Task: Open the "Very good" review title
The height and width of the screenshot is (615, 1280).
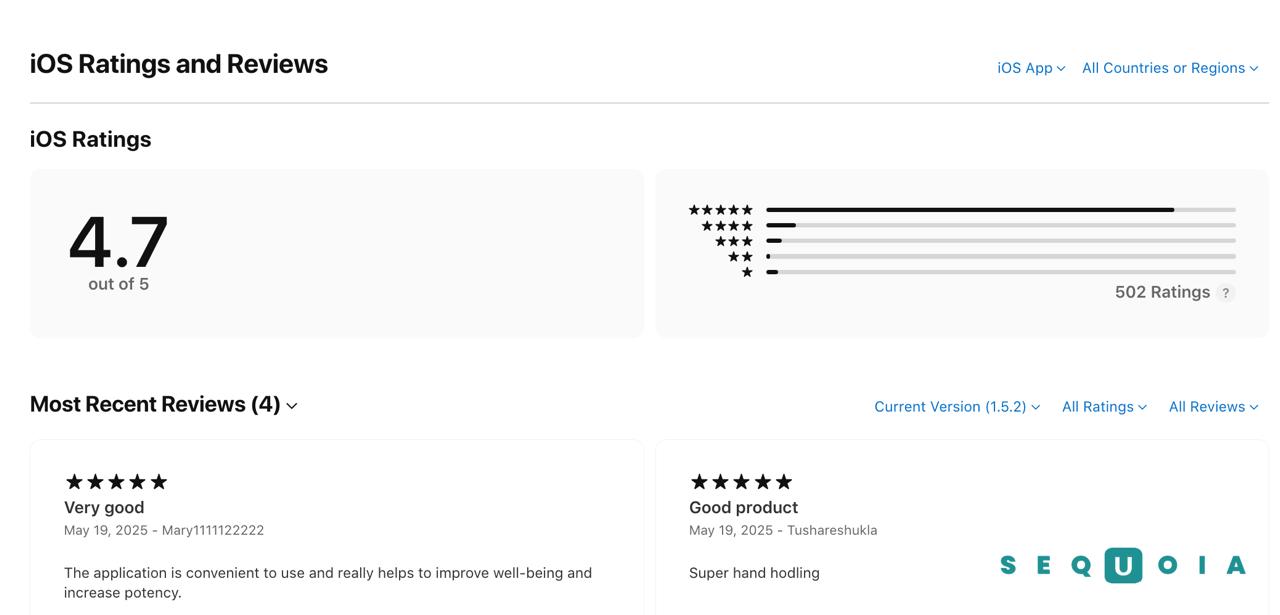Action: (104, 508)
